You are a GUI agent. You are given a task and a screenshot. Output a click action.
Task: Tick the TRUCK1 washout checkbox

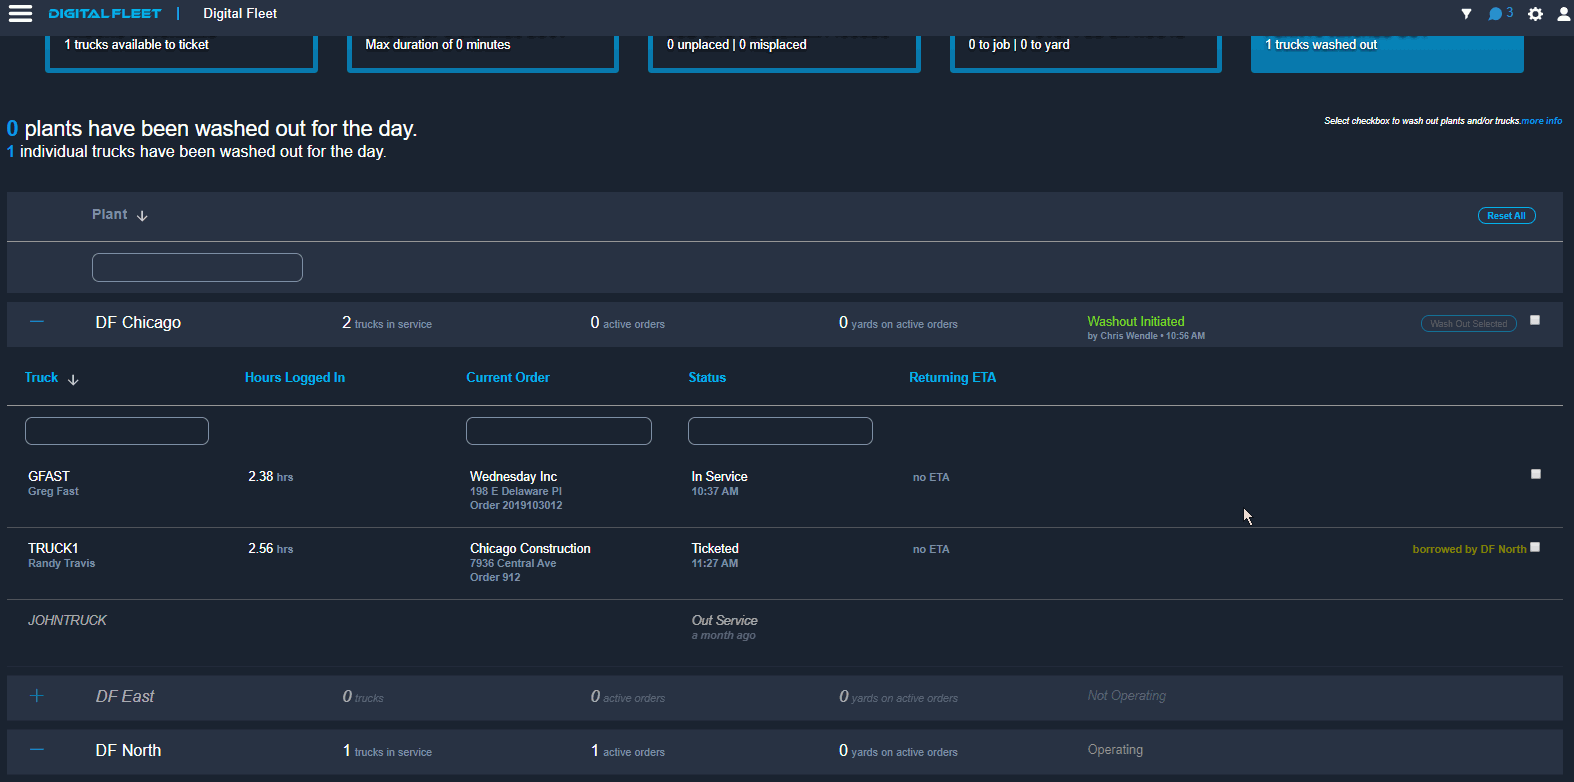(x=1535, y=547)
